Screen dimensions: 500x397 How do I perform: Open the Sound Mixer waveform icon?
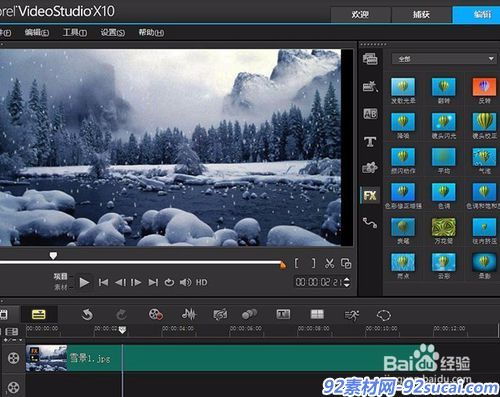point(189,314)
